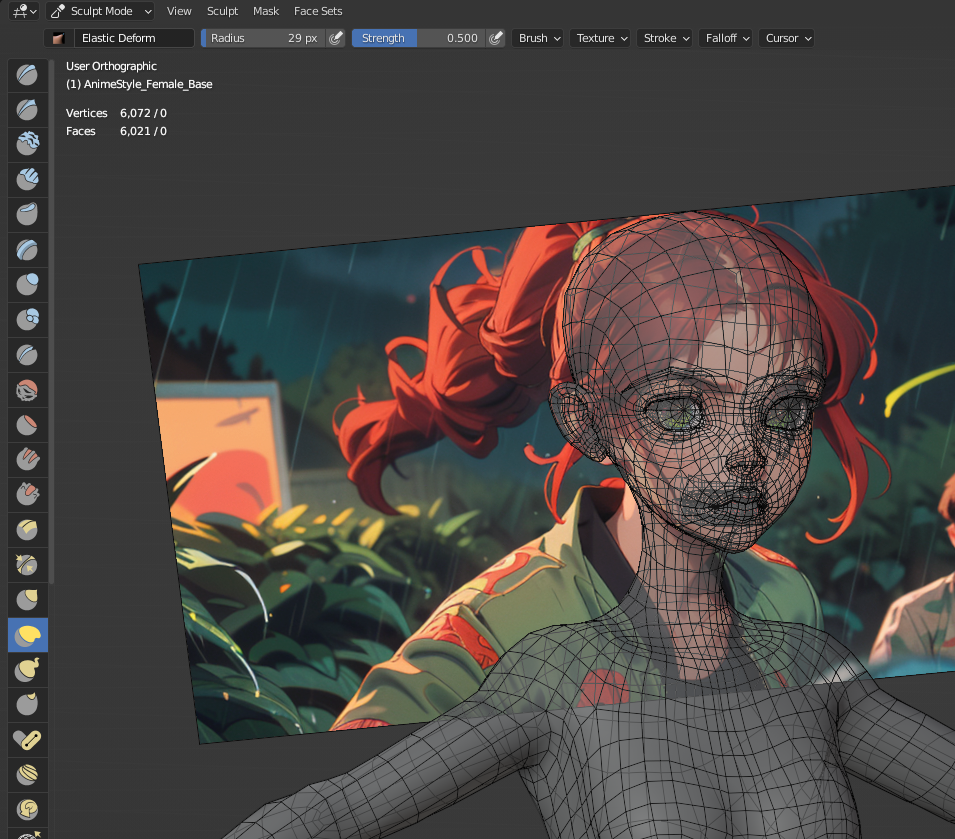Select the Crease brush tool
Screen dimensions: 955x839
coord(27,354)
